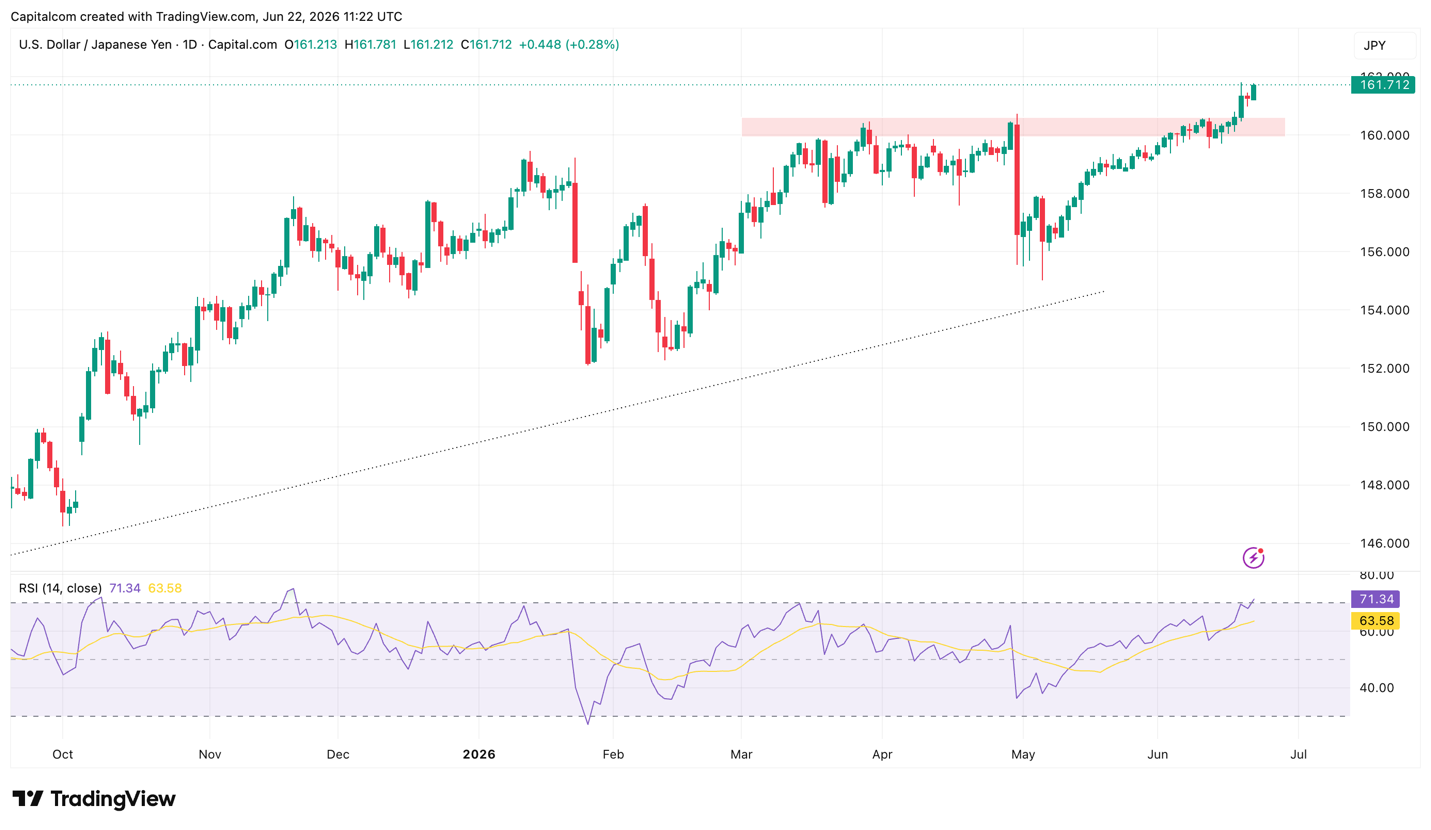
Task: Click the purple lightning flash icon
Action: tap(1253, 557)
